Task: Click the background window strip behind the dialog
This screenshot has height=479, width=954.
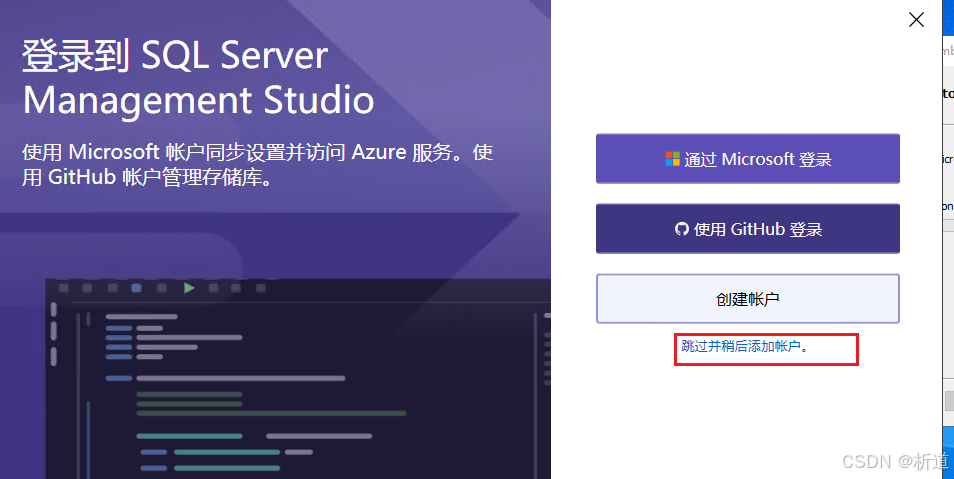Action: (947, 150)
